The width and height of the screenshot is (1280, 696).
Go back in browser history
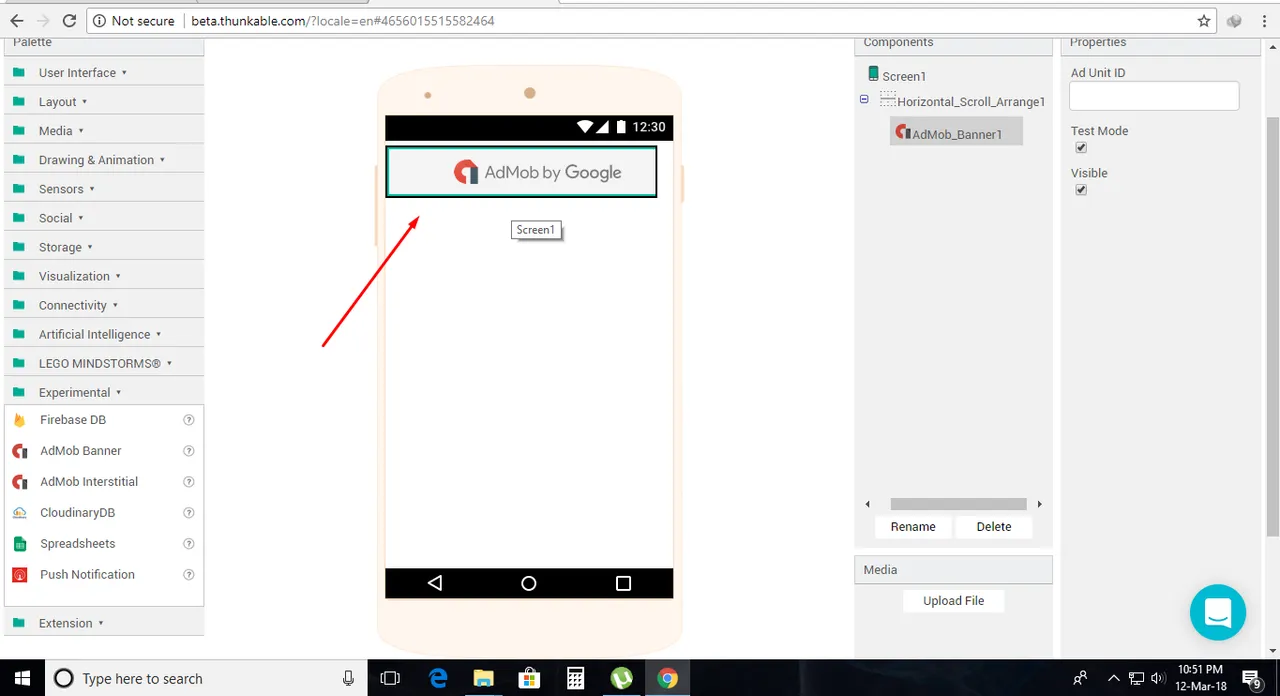tap(16, 20)
